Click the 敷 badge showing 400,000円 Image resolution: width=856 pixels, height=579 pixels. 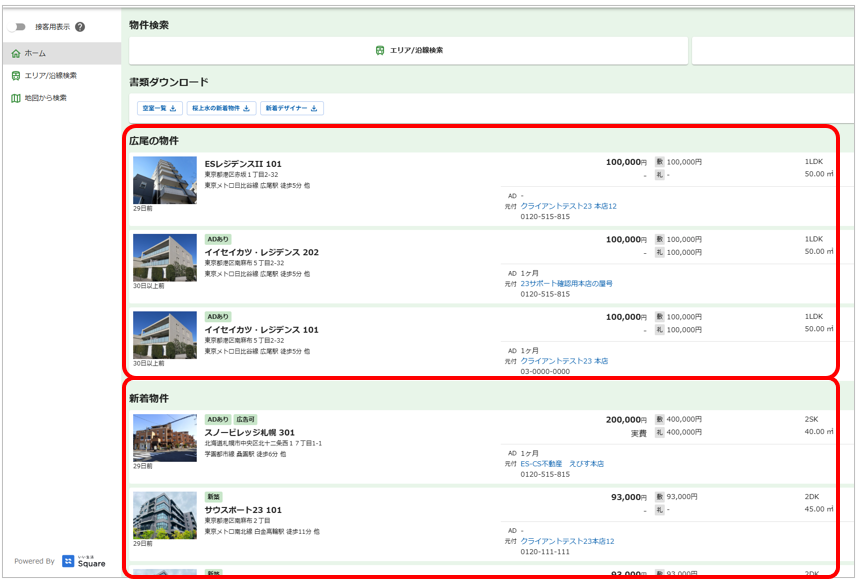pyautogui.click(x=659, y=420)
